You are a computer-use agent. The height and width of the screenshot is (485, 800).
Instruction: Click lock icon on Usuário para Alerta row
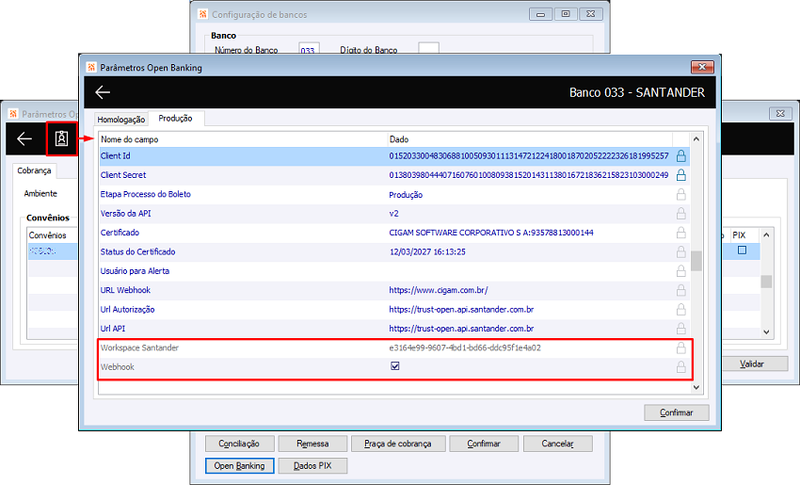pyautogui.click(x=681, y=271)
